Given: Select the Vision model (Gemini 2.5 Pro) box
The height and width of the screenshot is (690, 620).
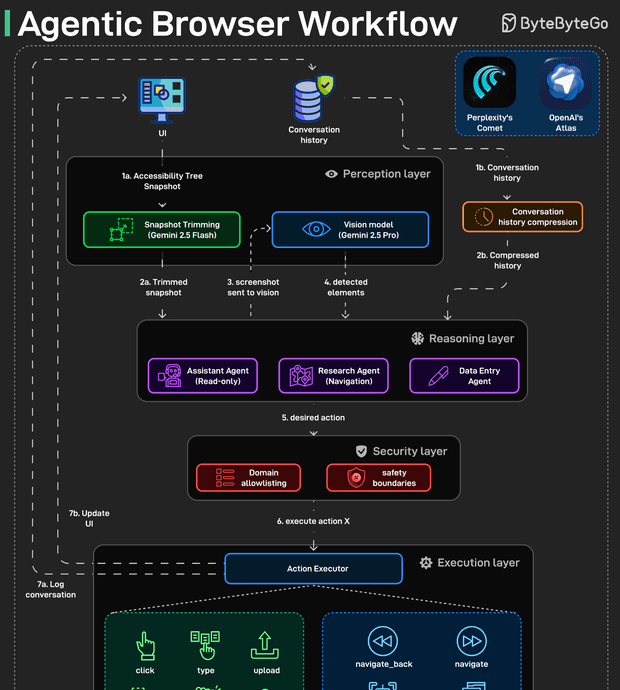Looking at the screenshot, I should [x=350, y=230].
